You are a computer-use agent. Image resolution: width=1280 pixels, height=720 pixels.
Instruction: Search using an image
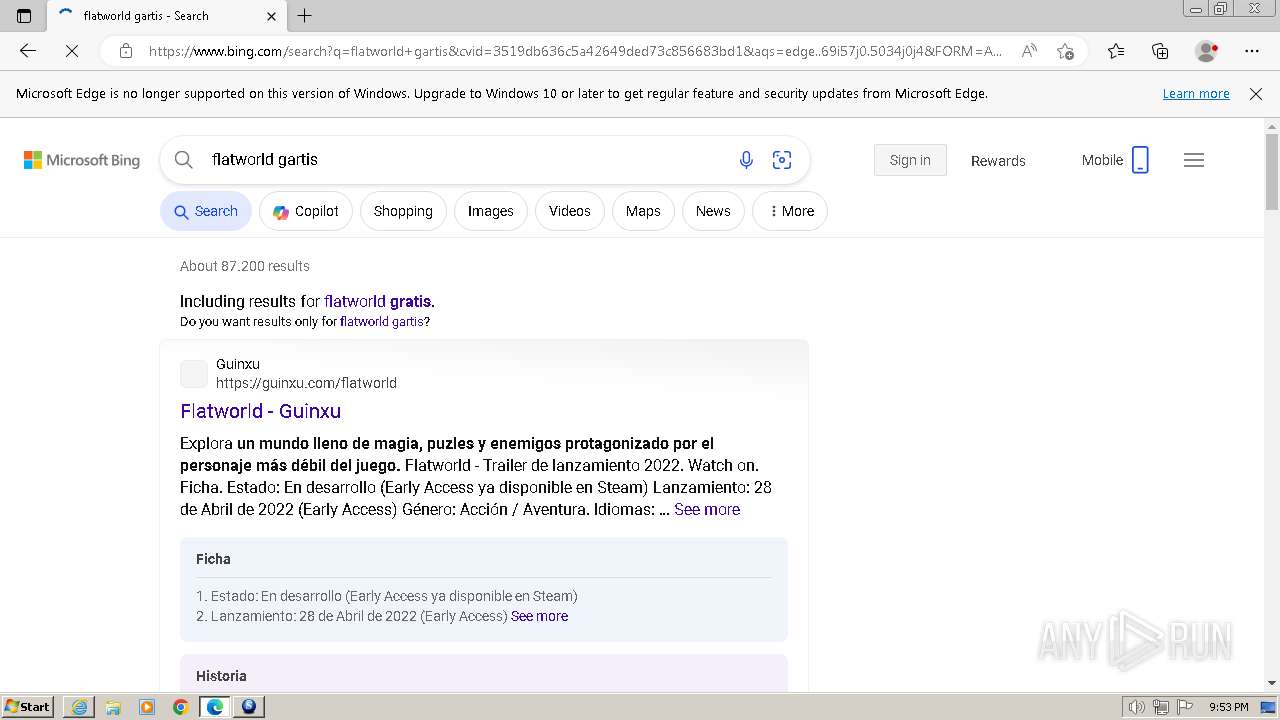[782, 160]
